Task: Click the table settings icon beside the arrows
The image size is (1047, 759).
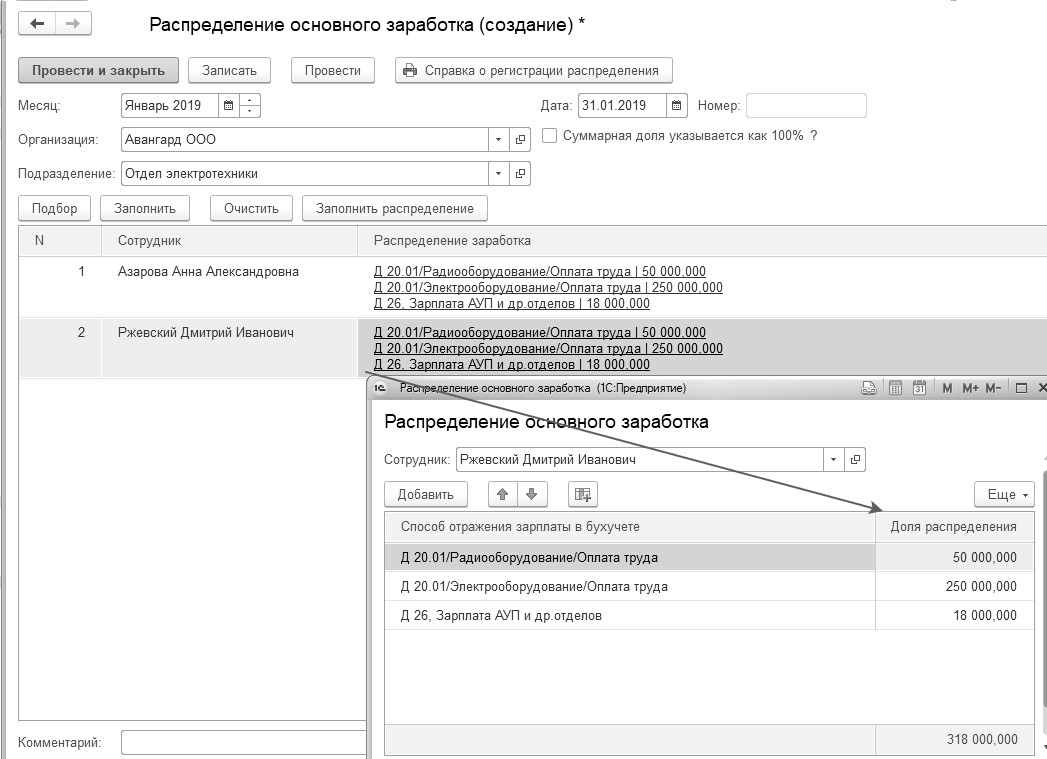Action: [583, 494]
